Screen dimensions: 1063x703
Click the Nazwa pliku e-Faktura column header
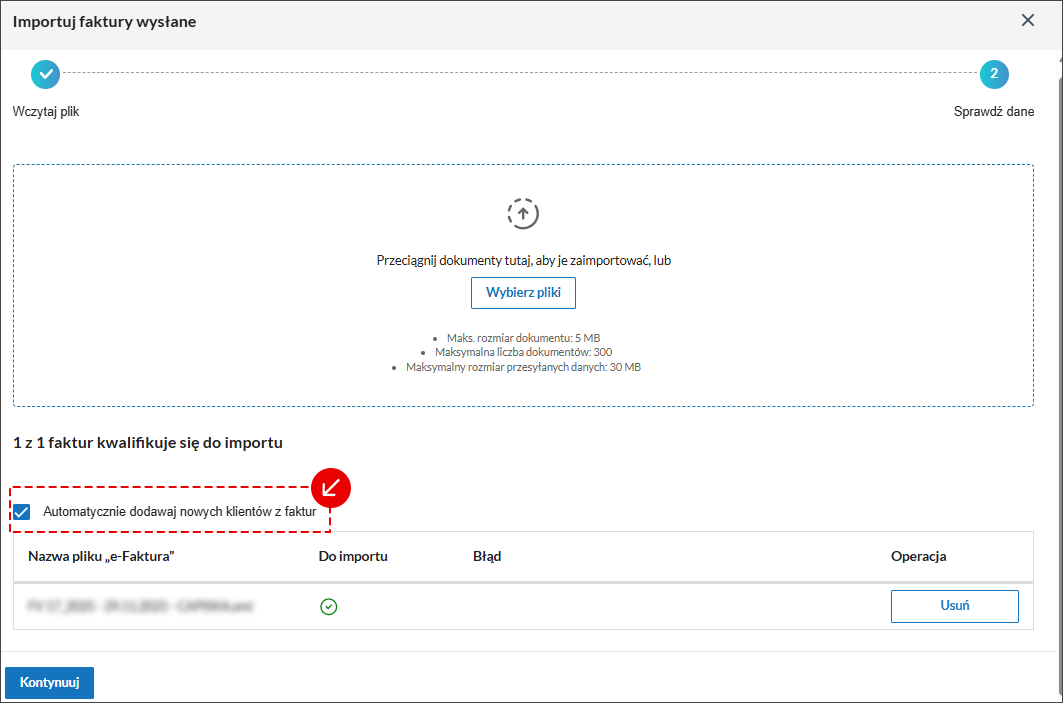[102, 556]
